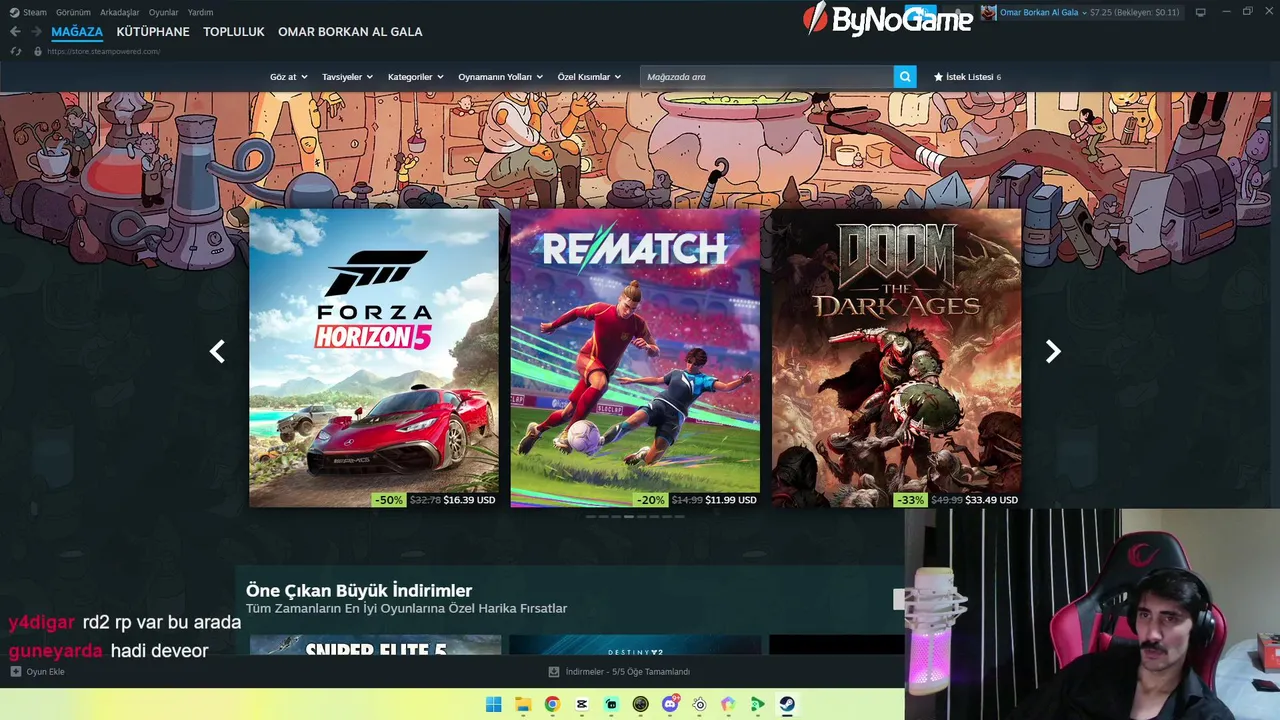The image size is (1280, 720).
Task: Click the Forza -50% discount badge
Action: coord(389,499)
